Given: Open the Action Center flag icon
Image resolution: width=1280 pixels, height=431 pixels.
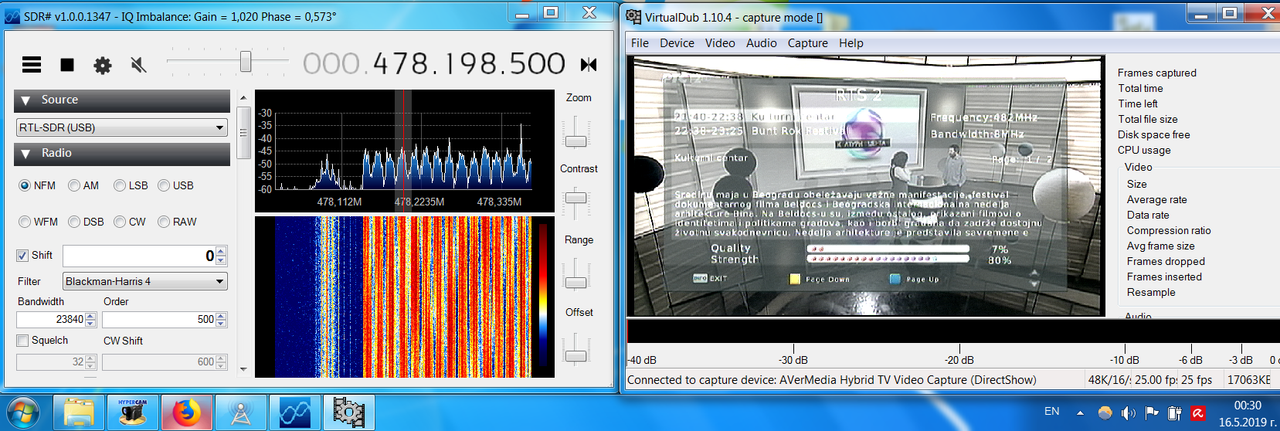Looking at the screenshot, I should coord(1150,412).
